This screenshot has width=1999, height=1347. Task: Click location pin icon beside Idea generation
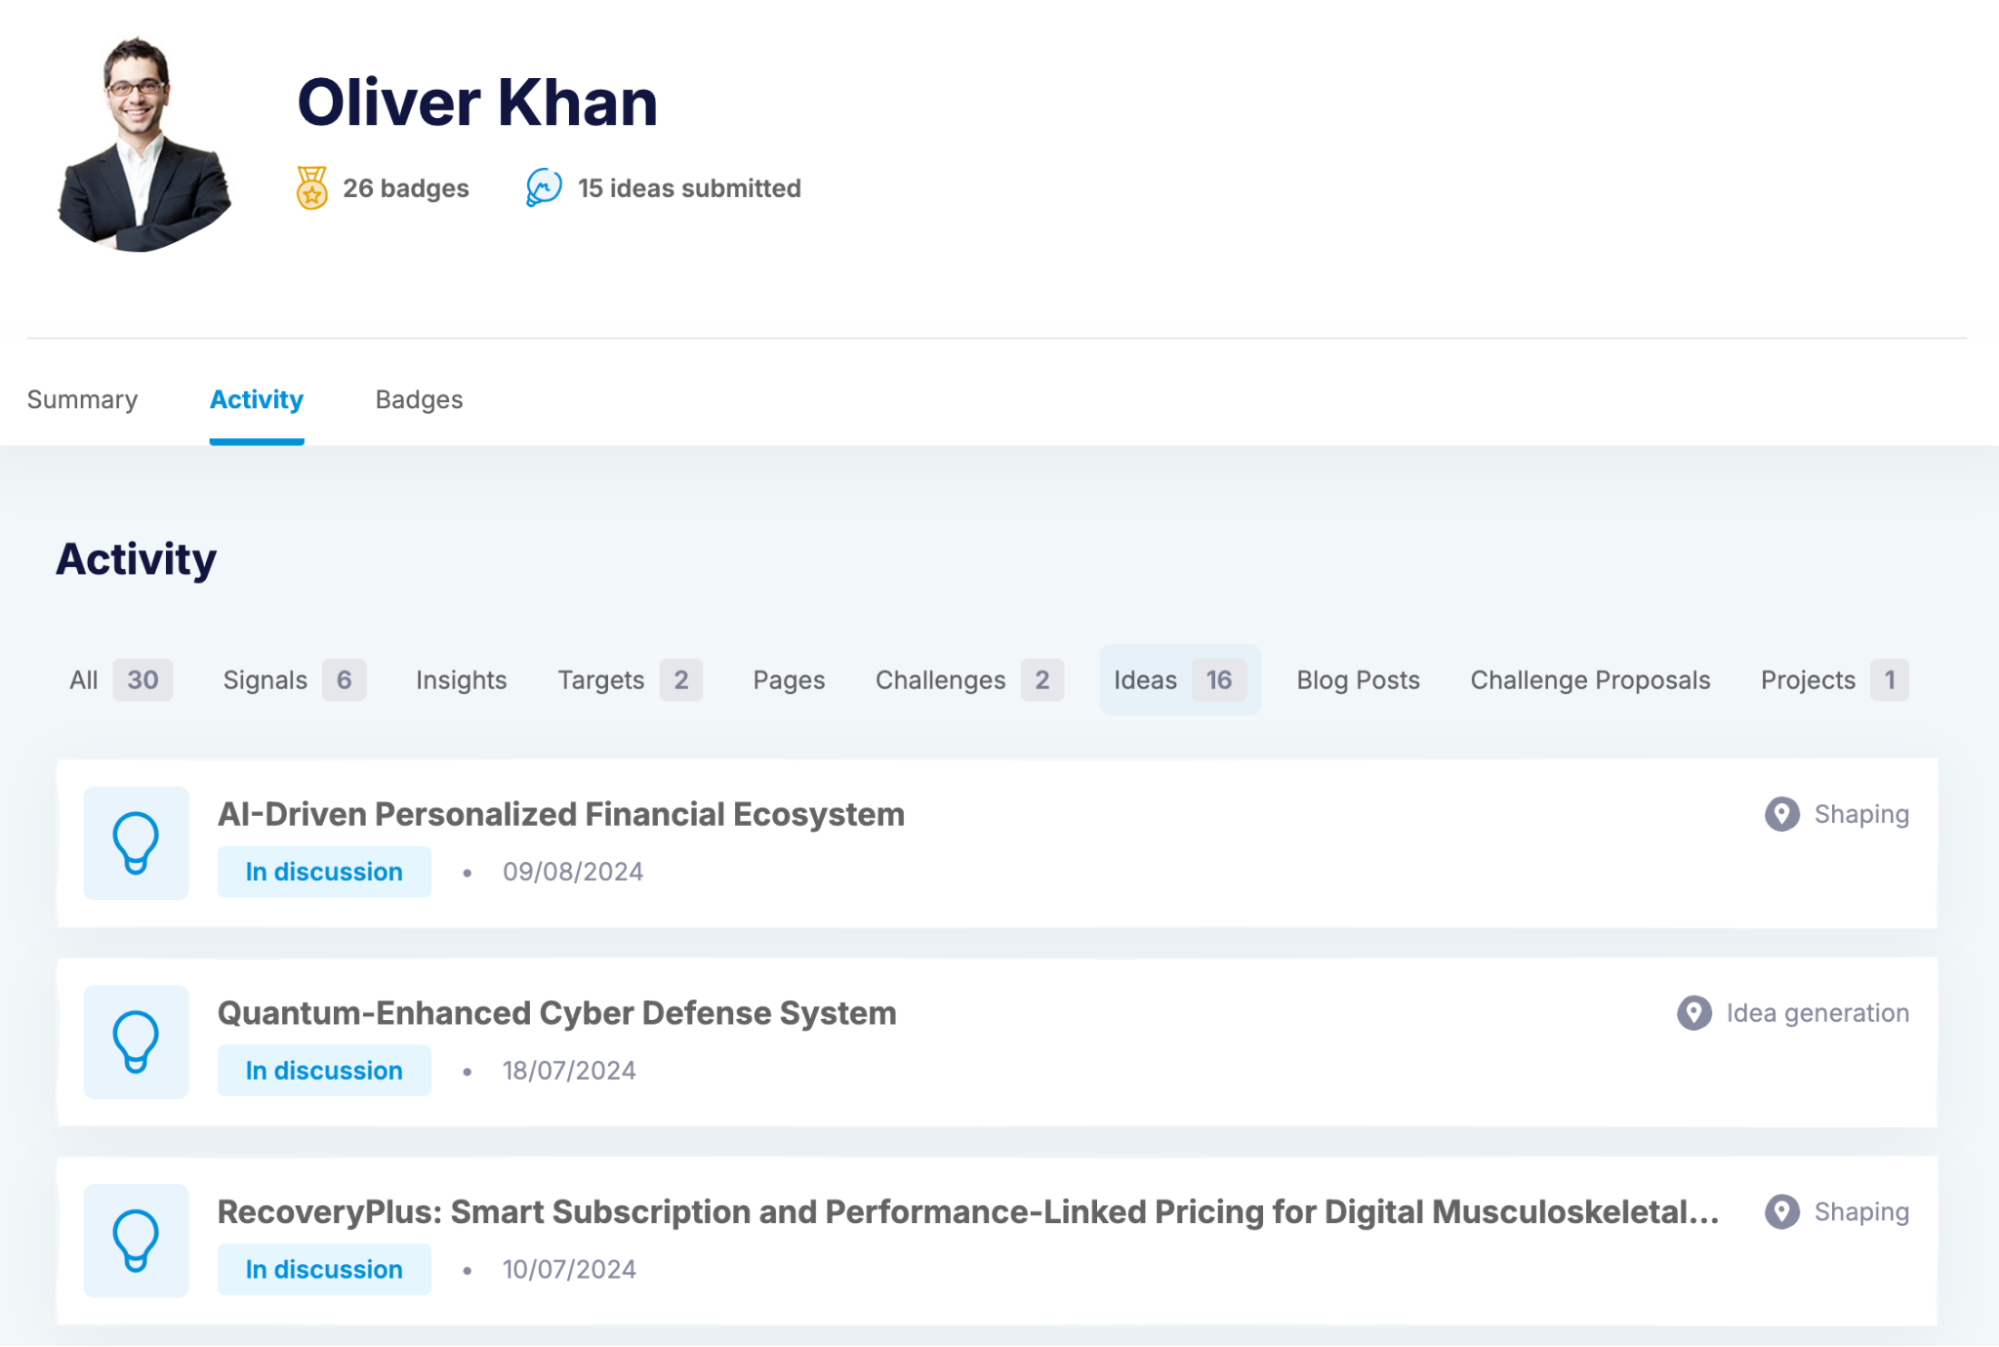[x=1694, y=1013]
